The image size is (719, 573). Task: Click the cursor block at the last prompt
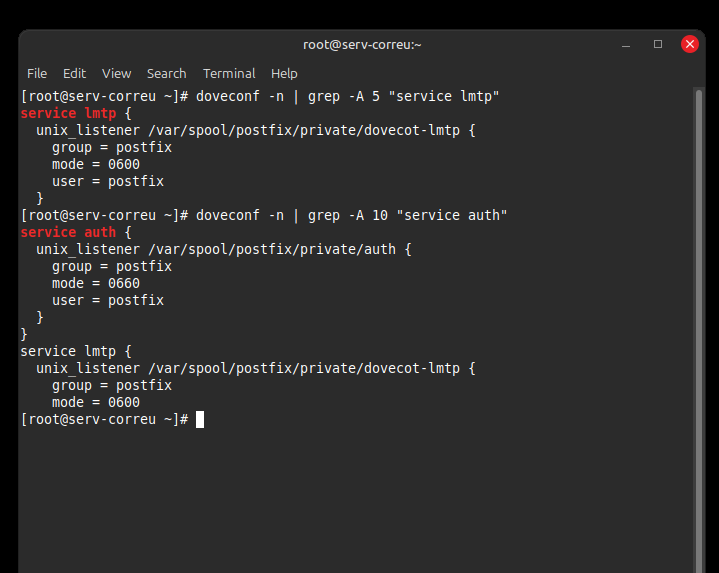200,419
